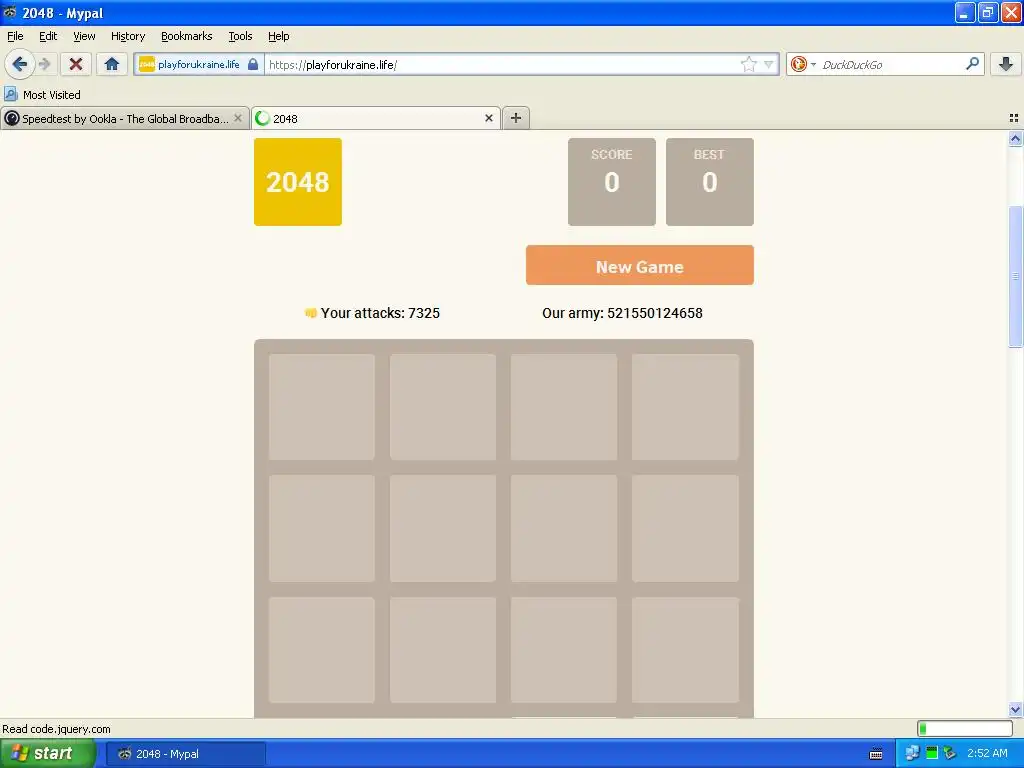Click the playforukraine.life site identity badge
1024x768 pixels.
click(199, 64)
